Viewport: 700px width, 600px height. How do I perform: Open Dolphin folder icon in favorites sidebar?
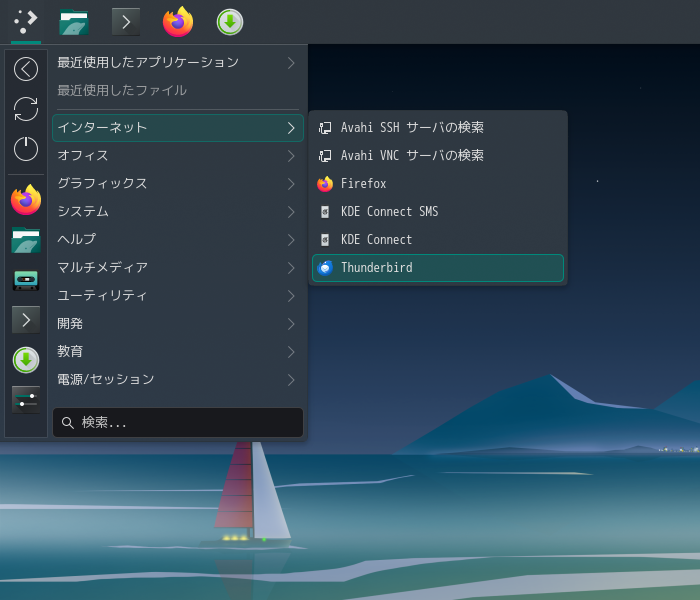[26, 240]
